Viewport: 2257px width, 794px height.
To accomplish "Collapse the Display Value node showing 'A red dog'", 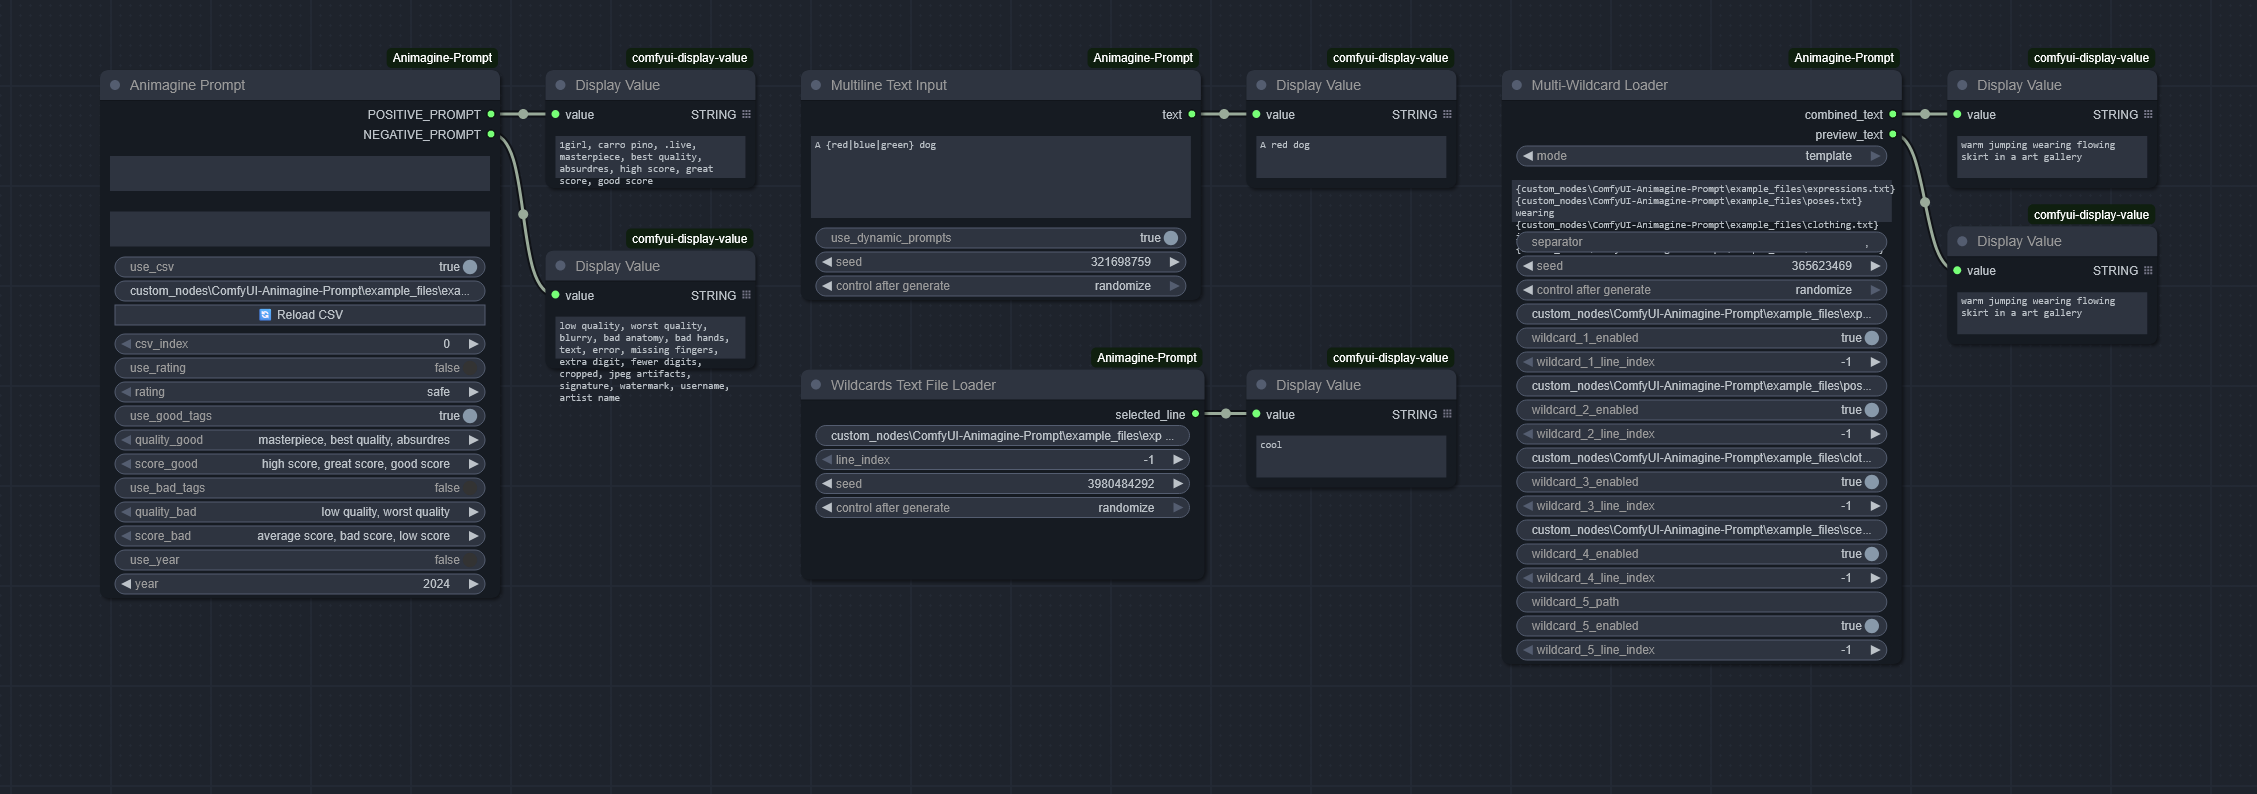I will click(1261, 85).
